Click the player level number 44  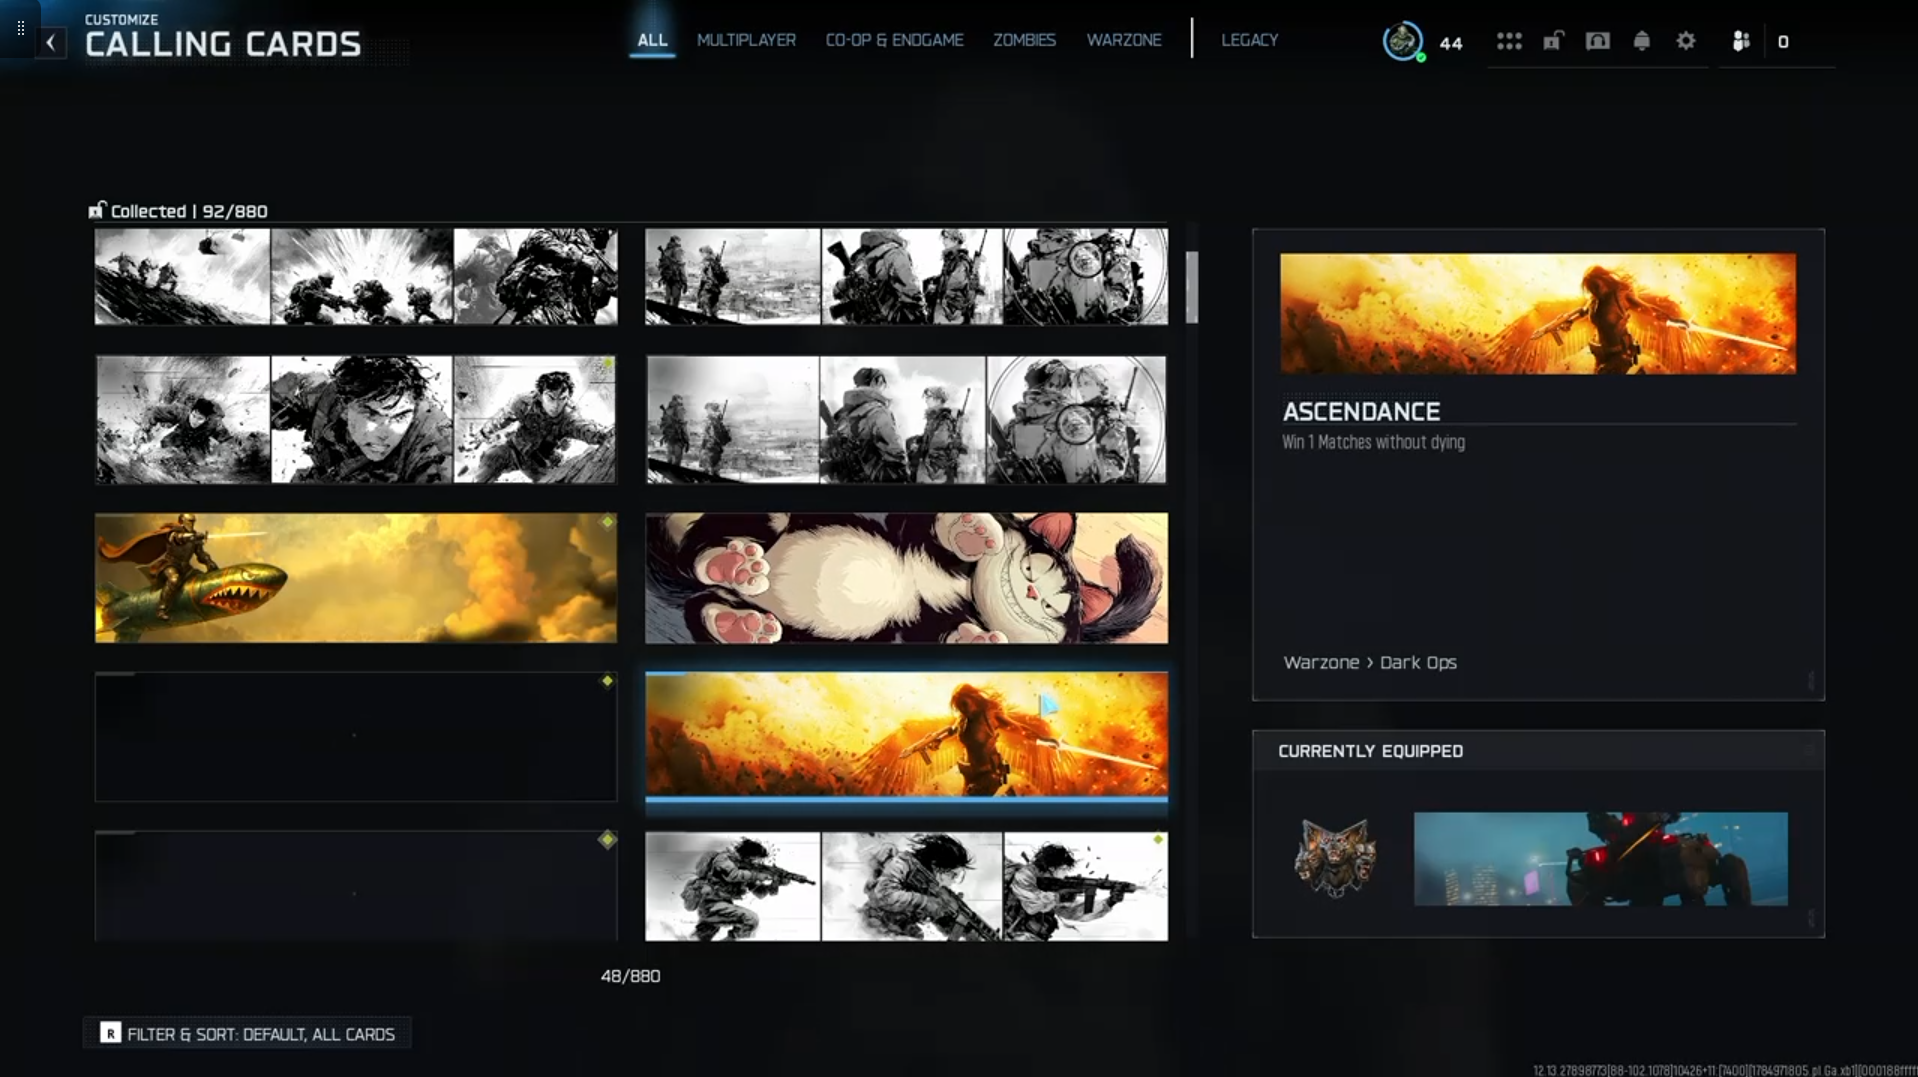tap(1451, 42)
